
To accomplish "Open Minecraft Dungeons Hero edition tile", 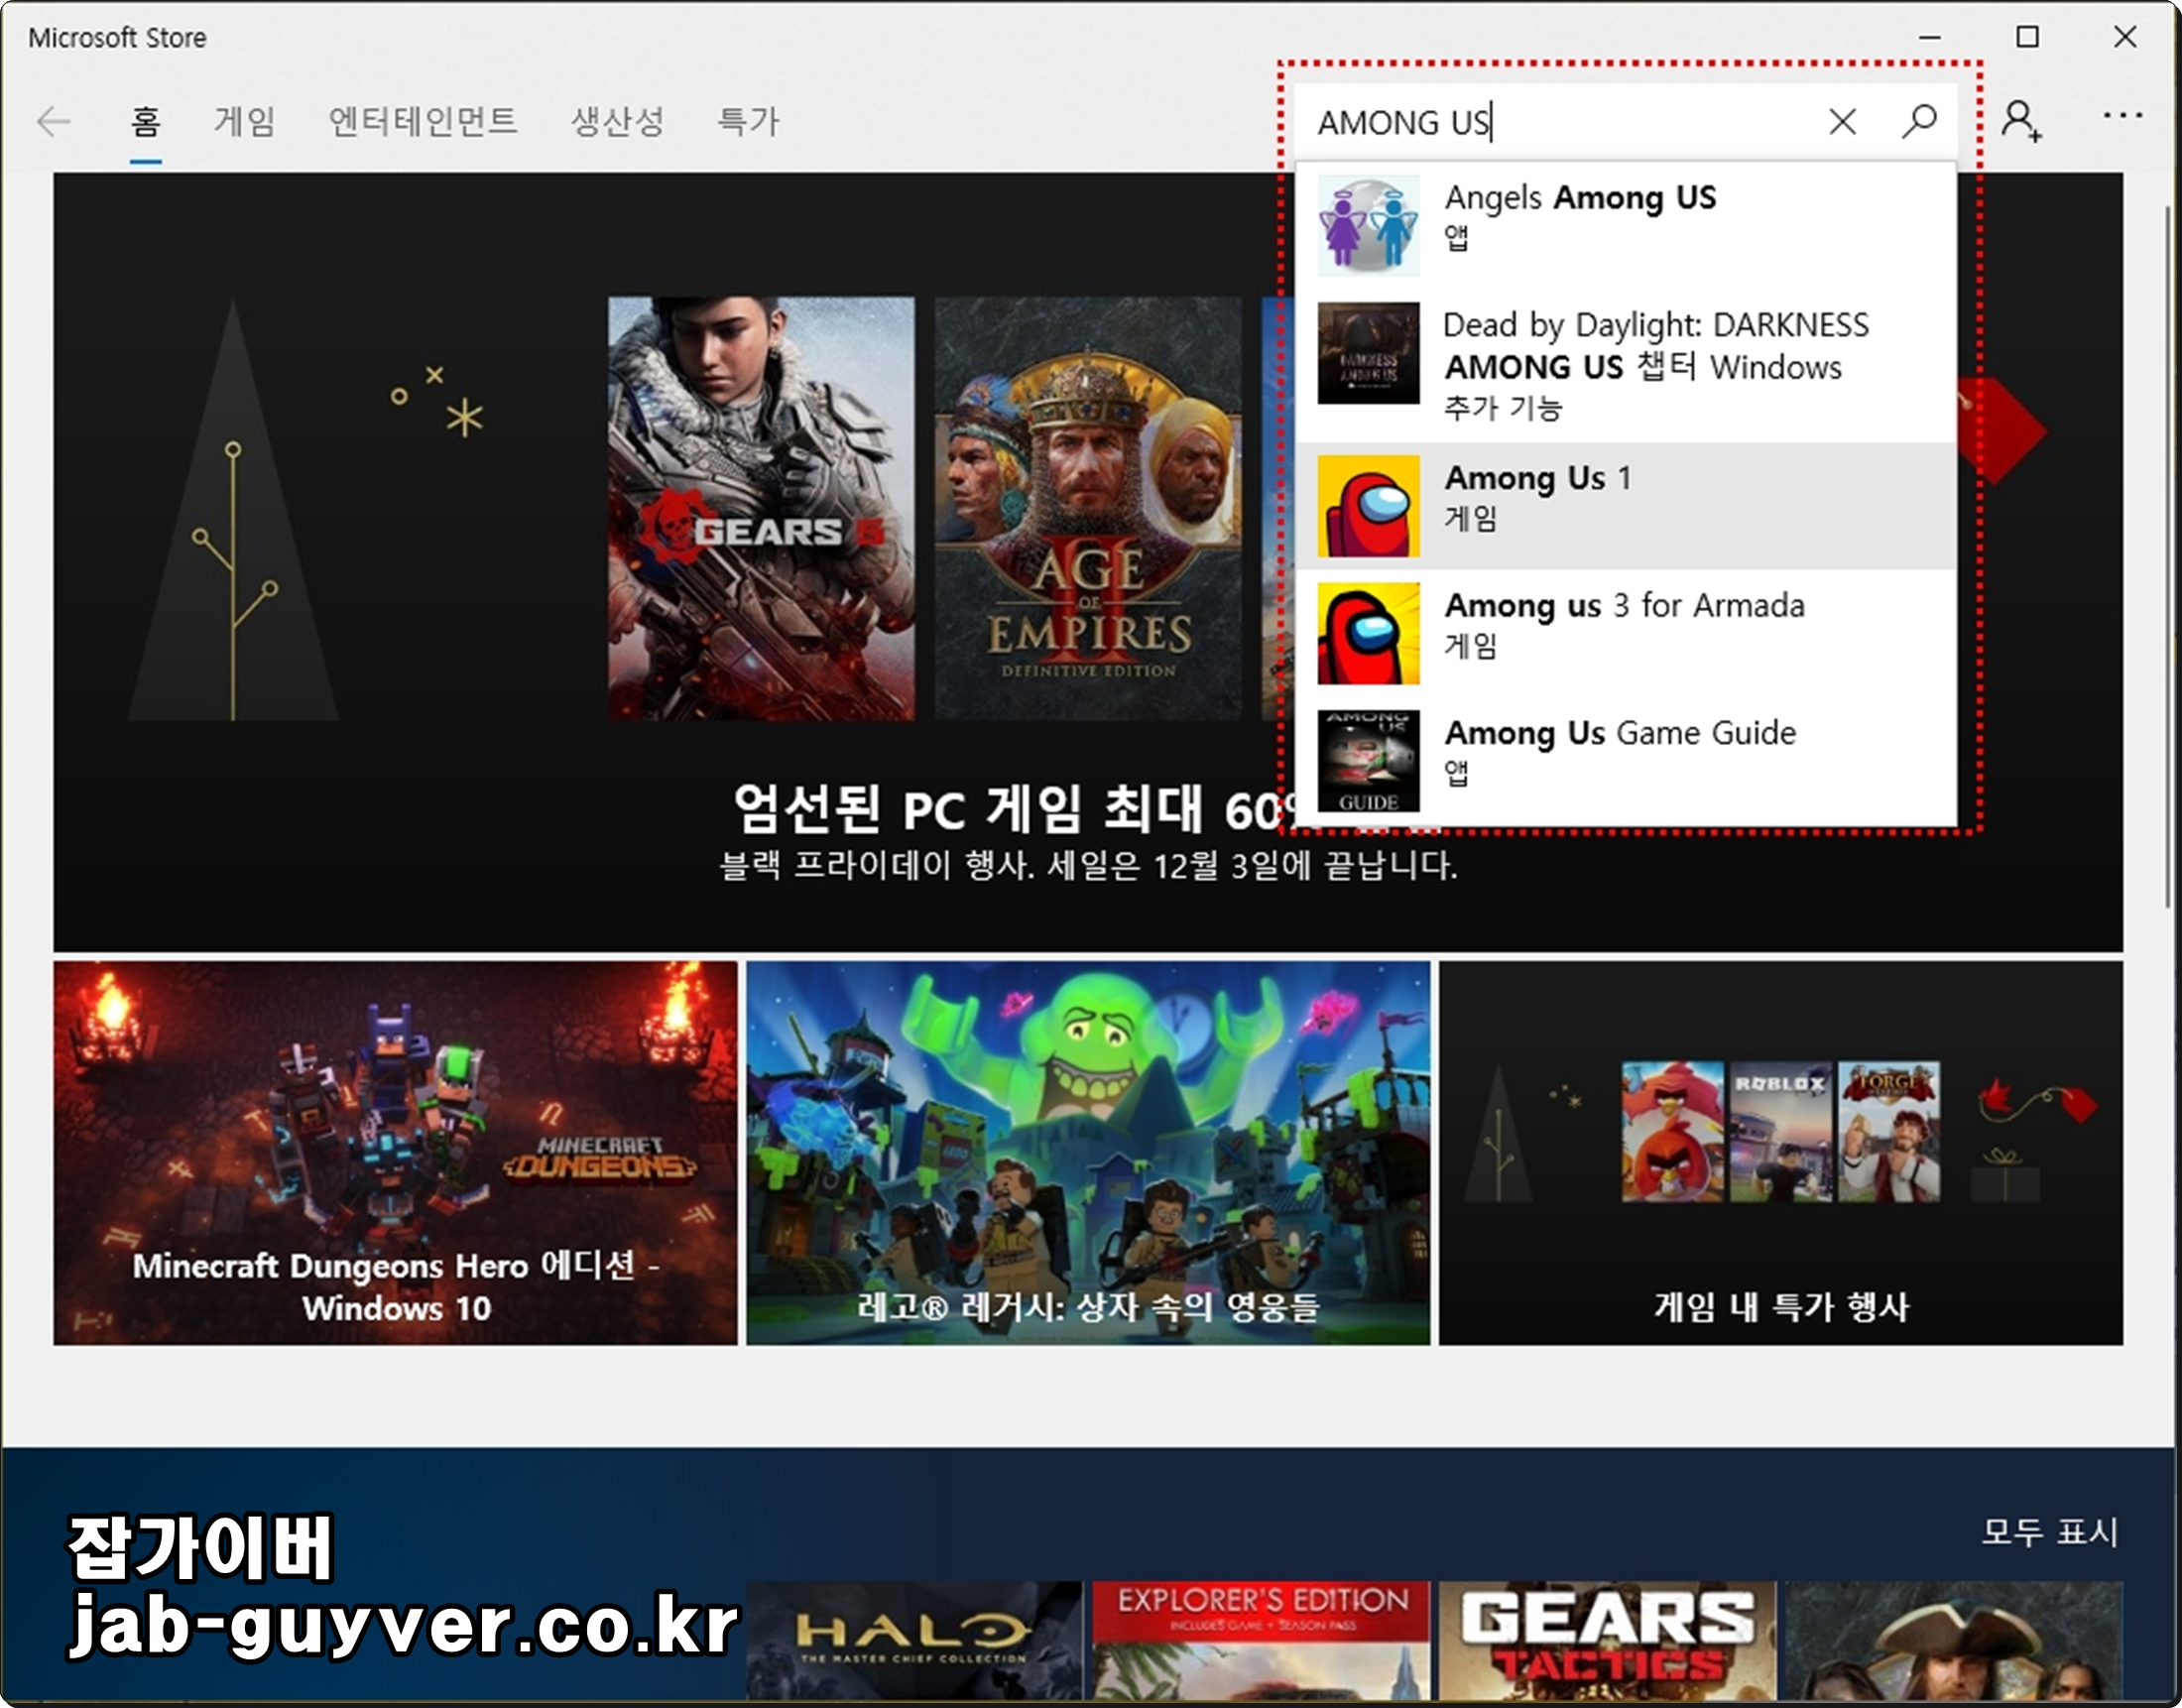I will pyautogui.click(x=395, y=1152).
